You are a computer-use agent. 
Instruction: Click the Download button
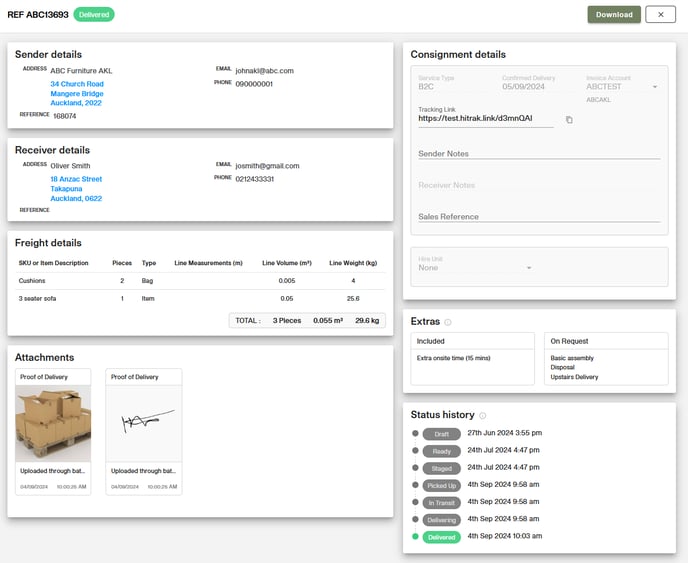pos(614,14)
